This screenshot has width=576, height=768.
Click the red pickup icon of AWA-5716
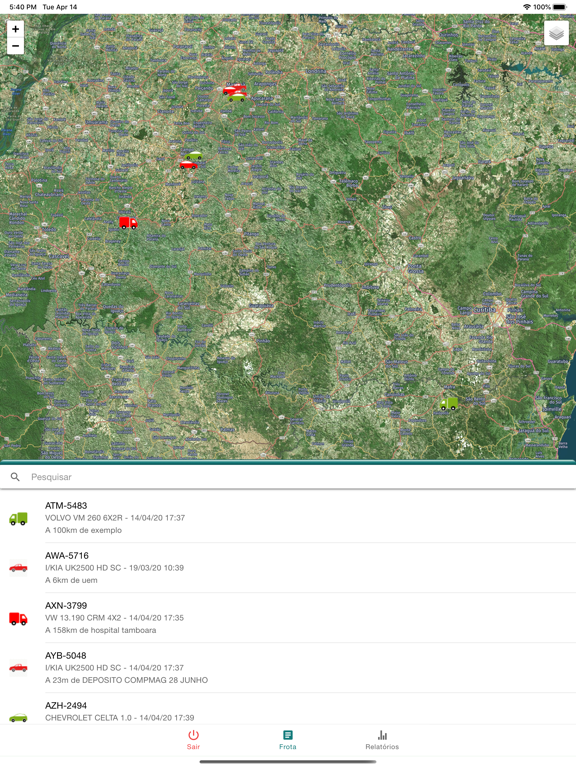click(x=19, y=568)
